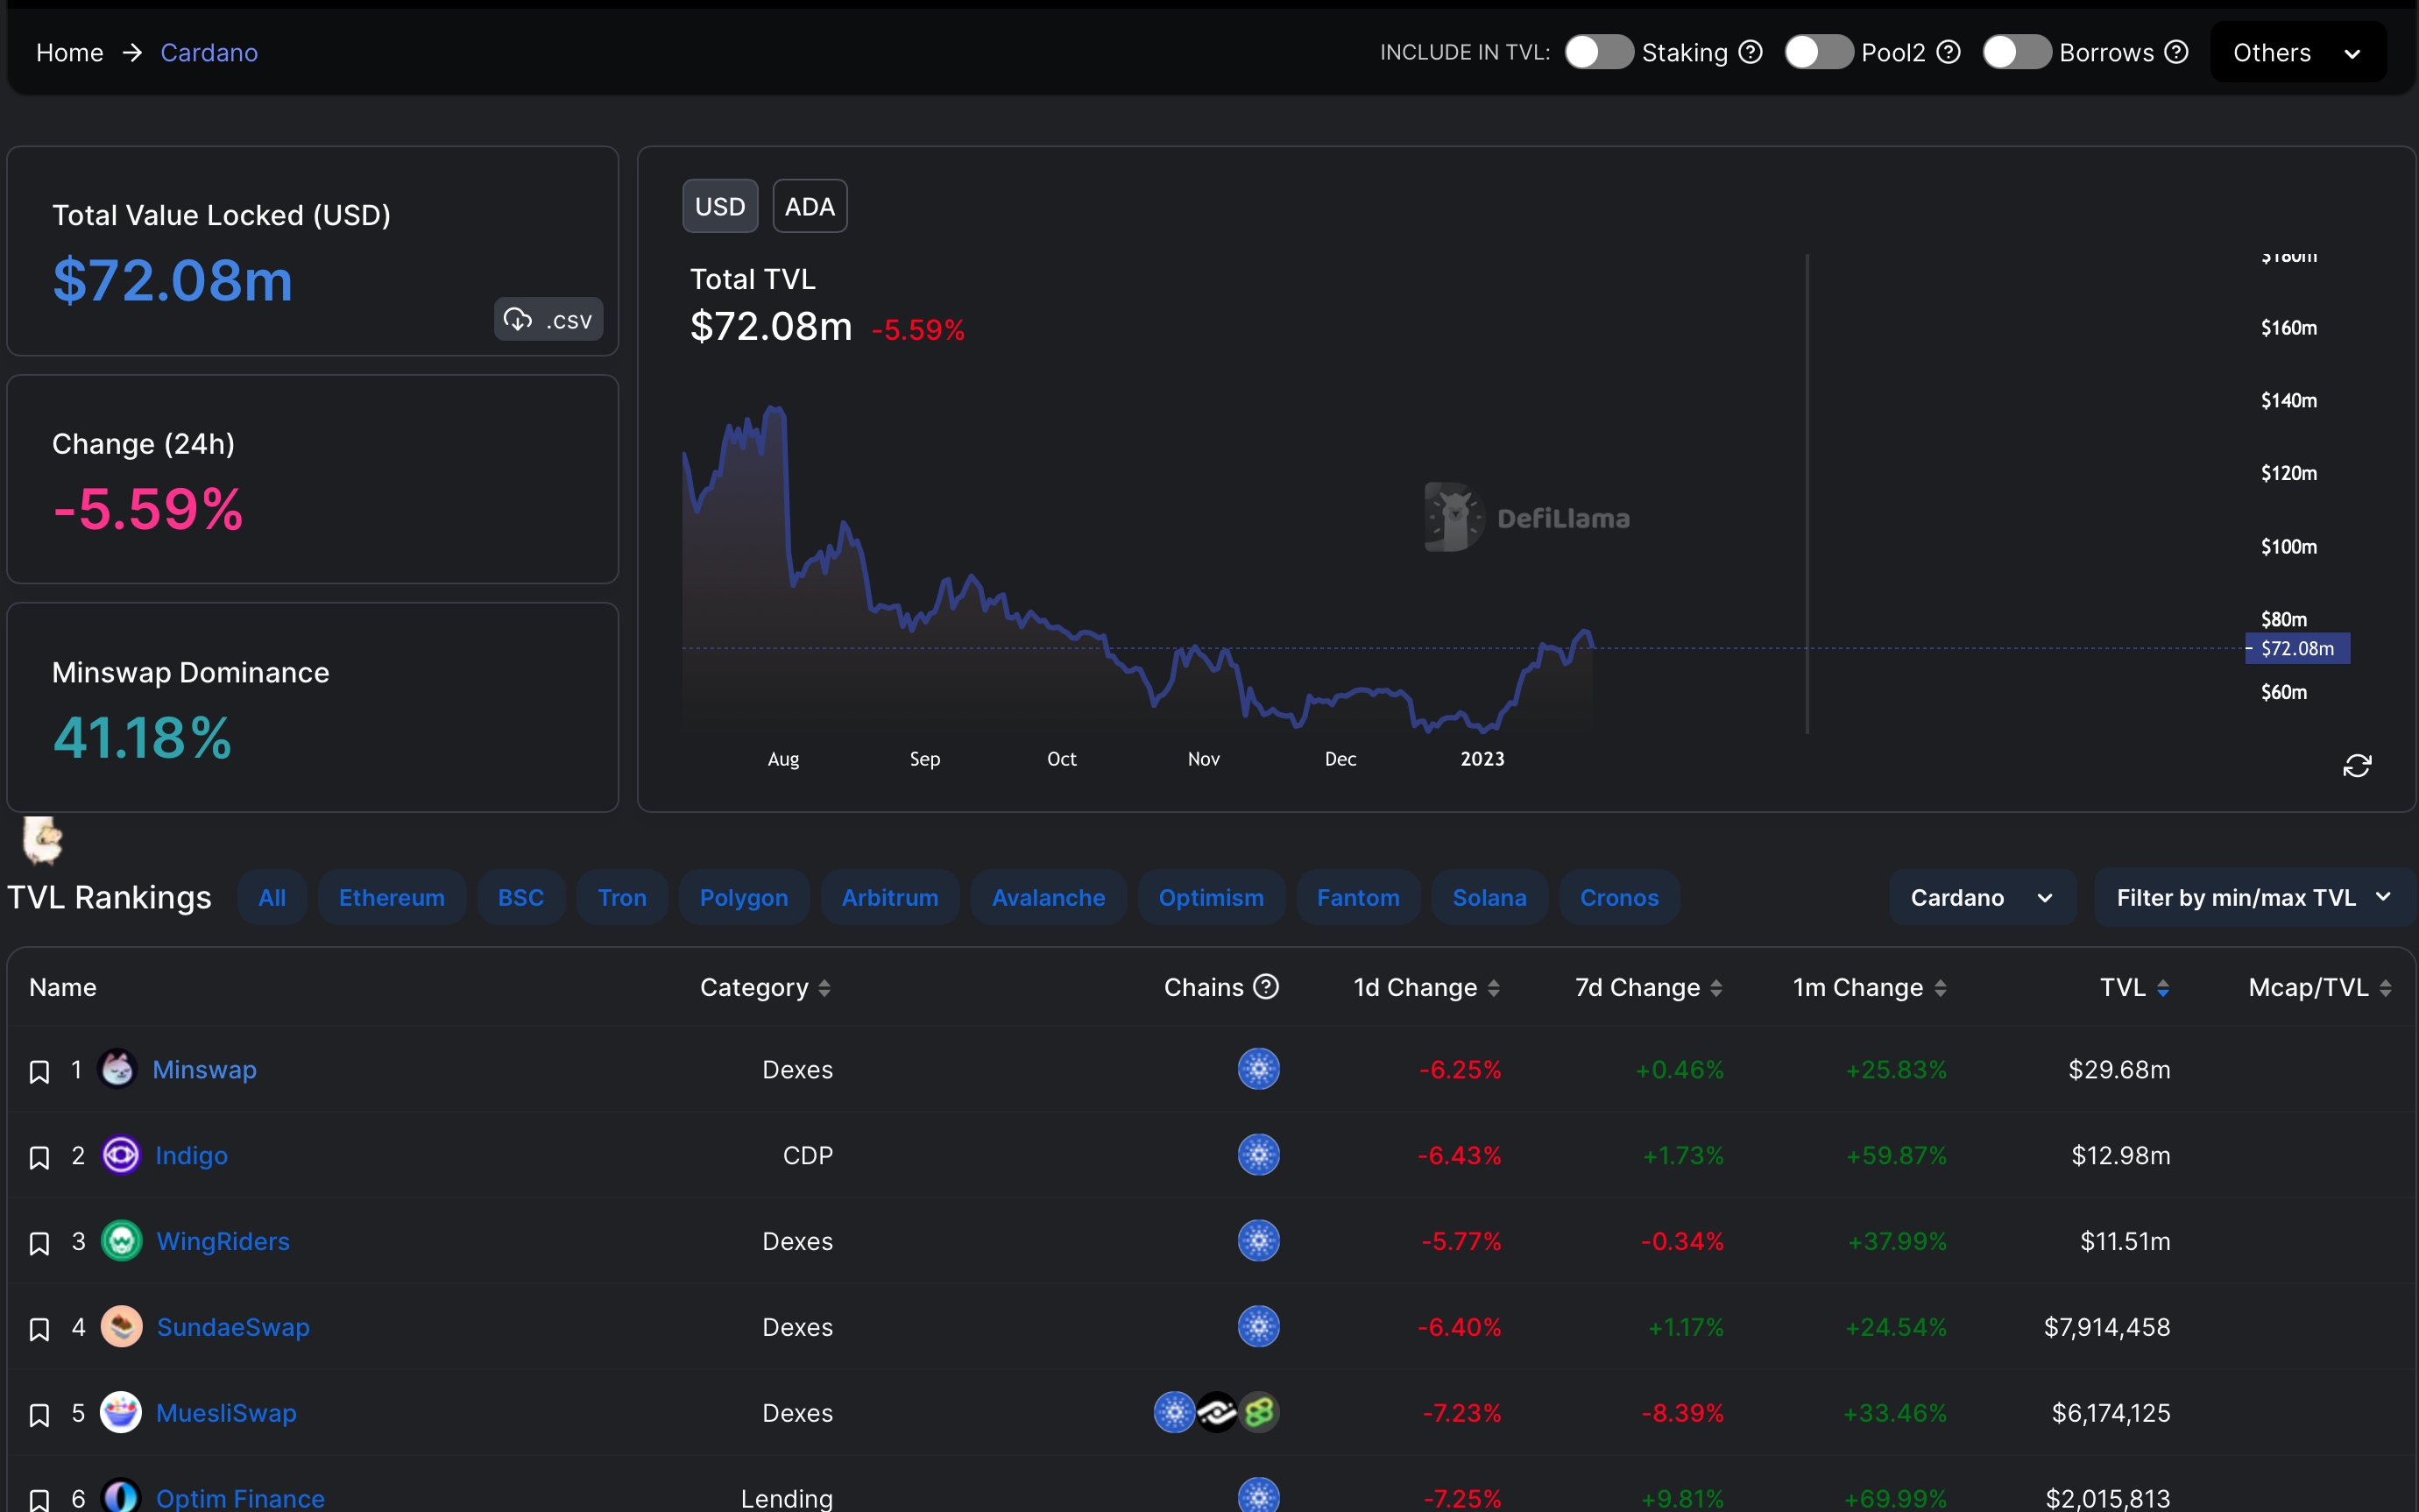Click the bookmark icon beside SundaeSwap
The width and height of the screenshot is (2419, 1512).
[39, 1329]
